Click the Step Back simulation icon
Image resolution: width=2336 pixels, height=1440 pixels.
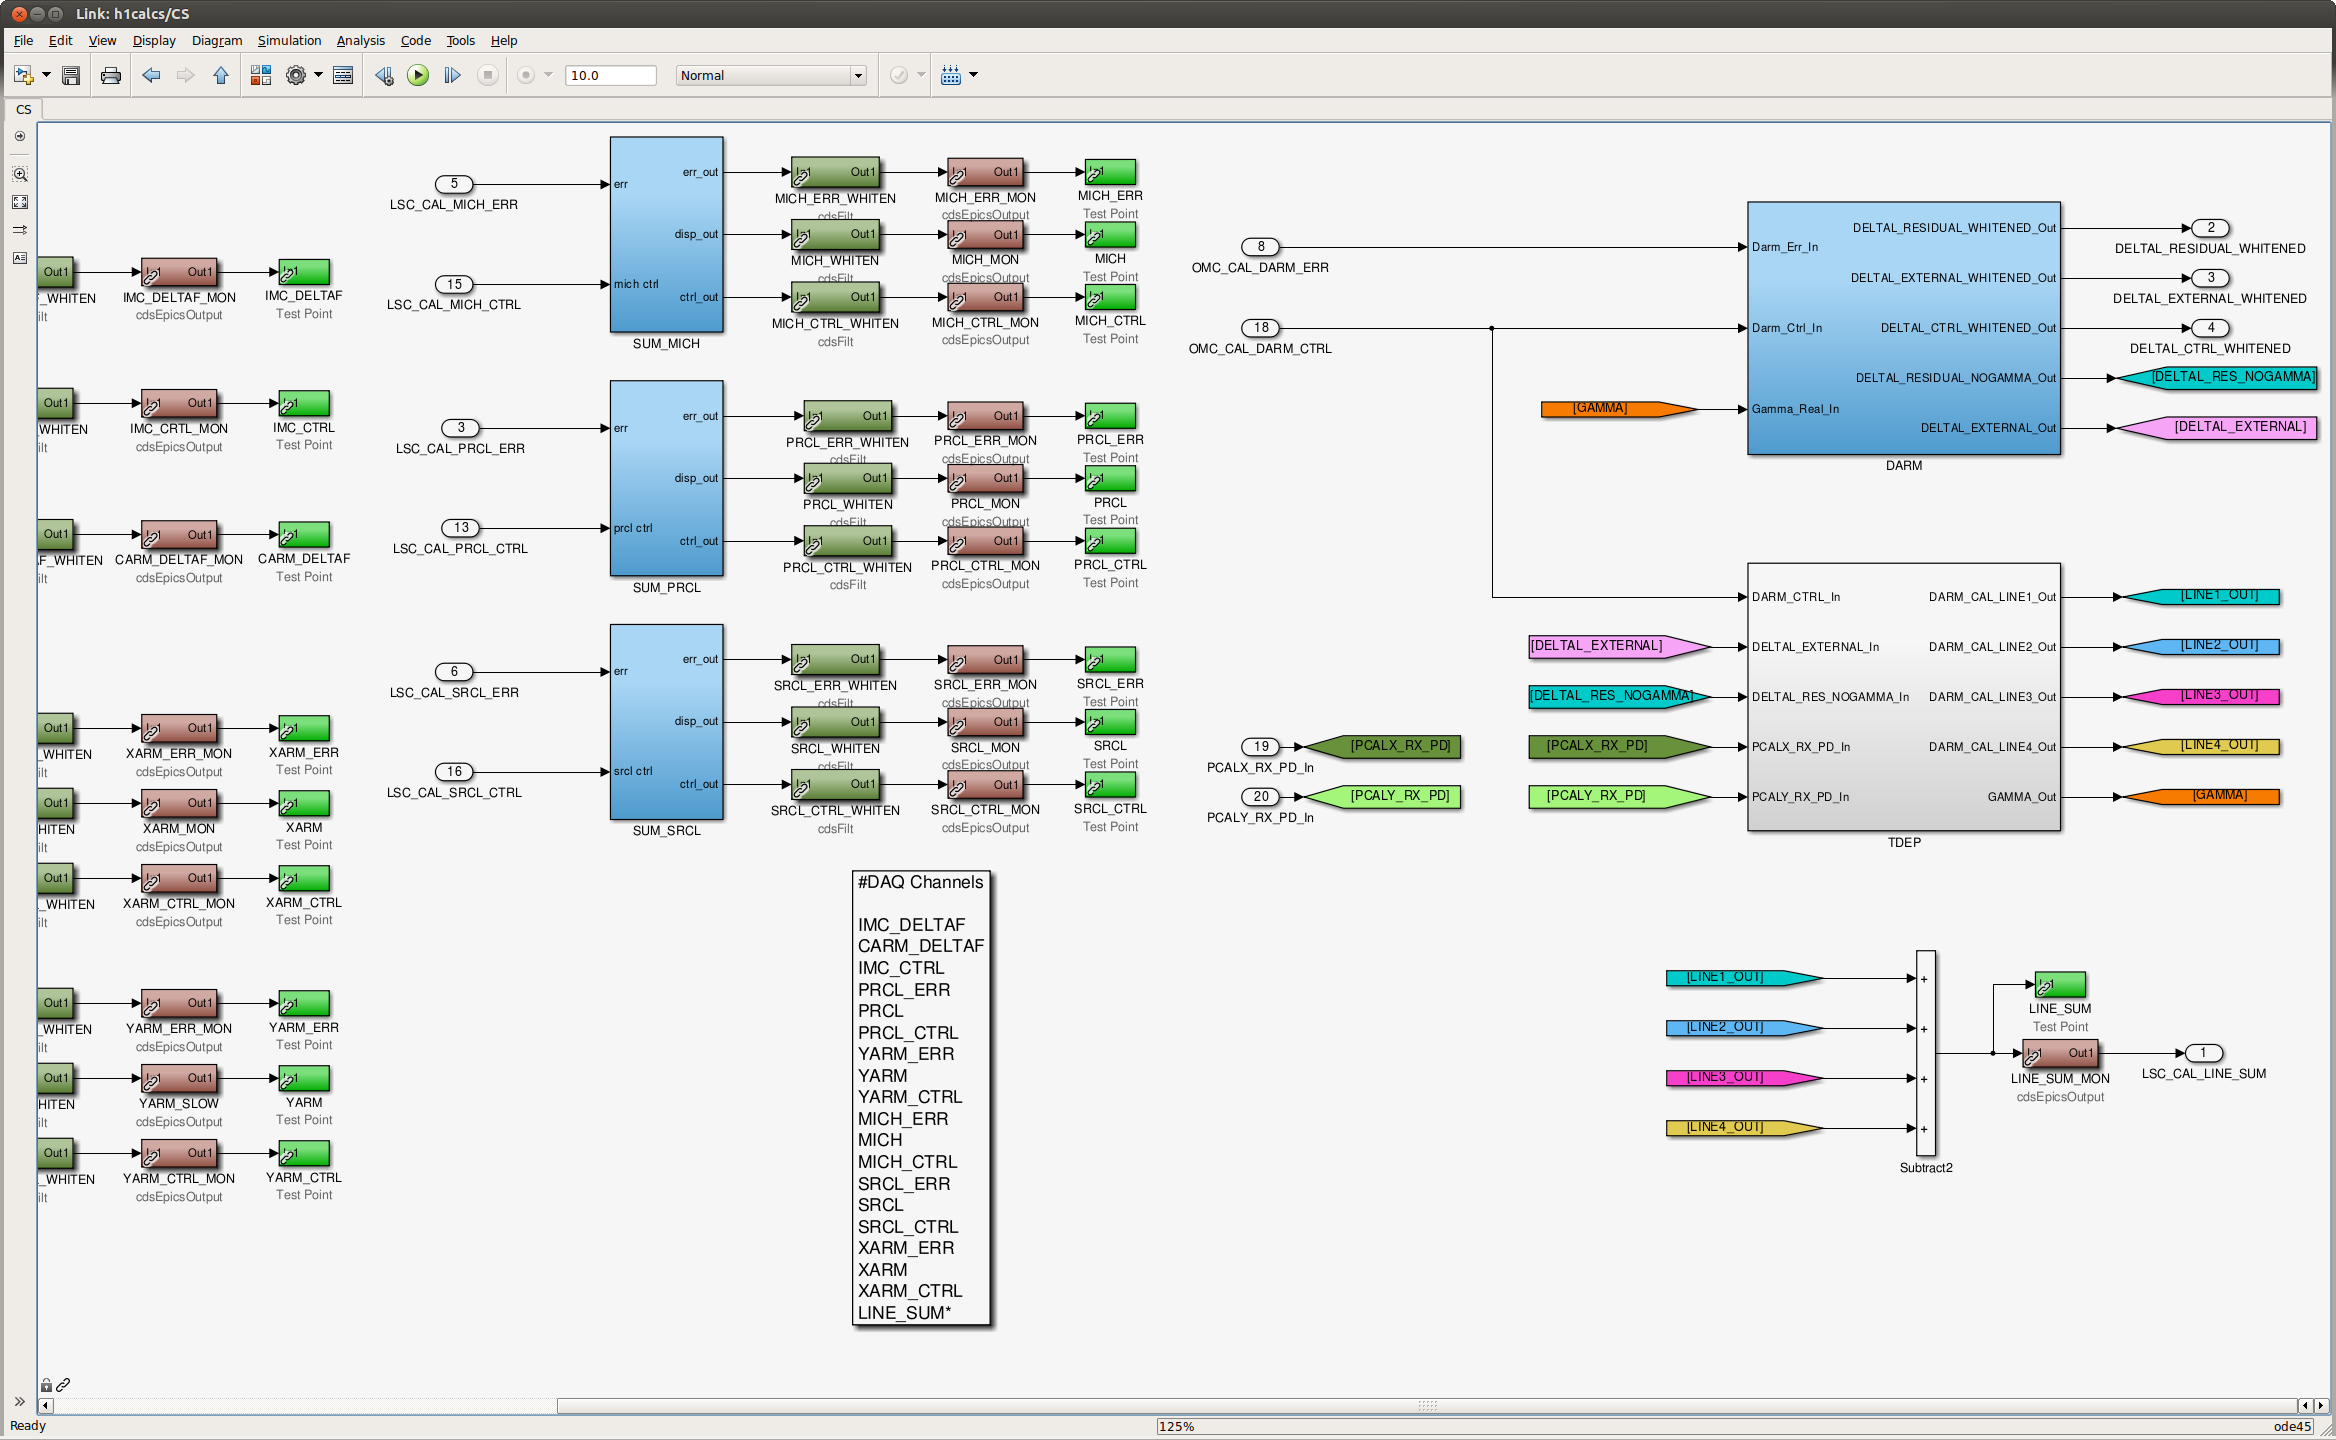pyautogui.click(x=384, y=75)
